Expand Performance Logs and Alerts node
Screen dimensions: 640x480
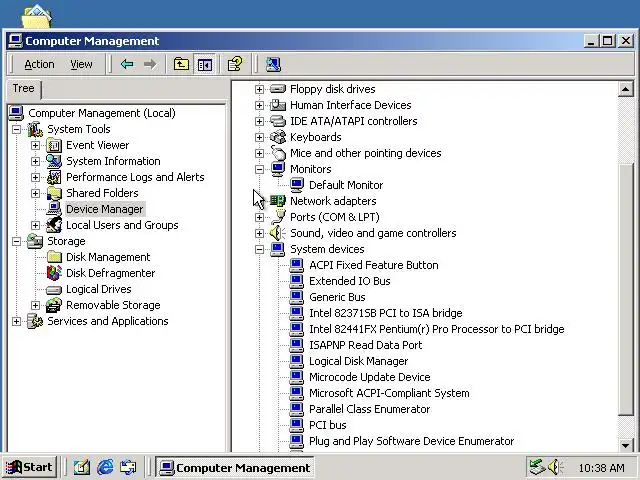click(x=35, y=177)
